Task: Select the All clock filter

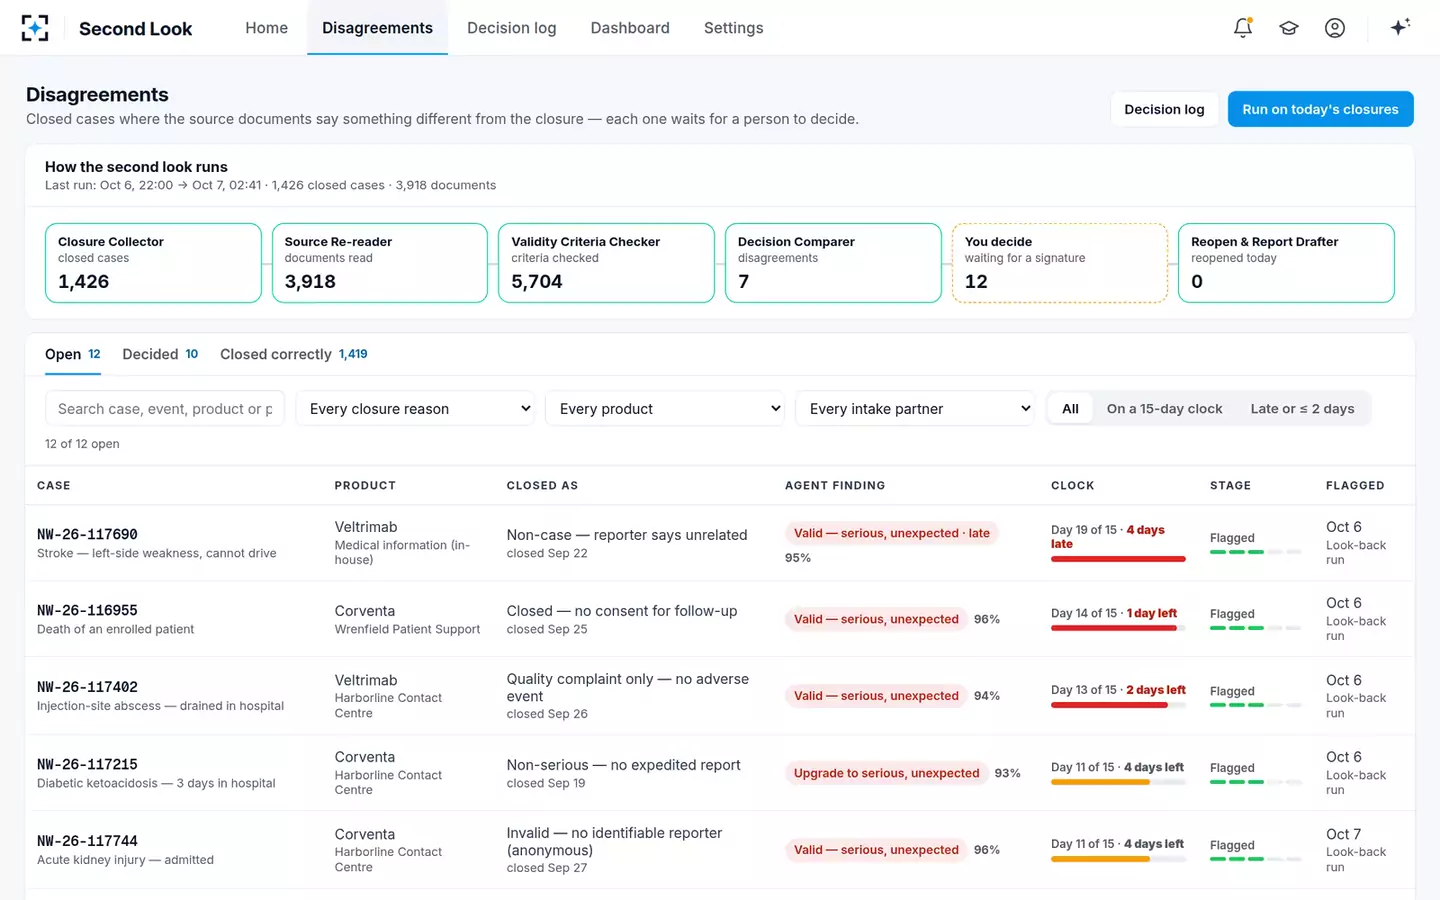Action: click(x=1070, y=408)
